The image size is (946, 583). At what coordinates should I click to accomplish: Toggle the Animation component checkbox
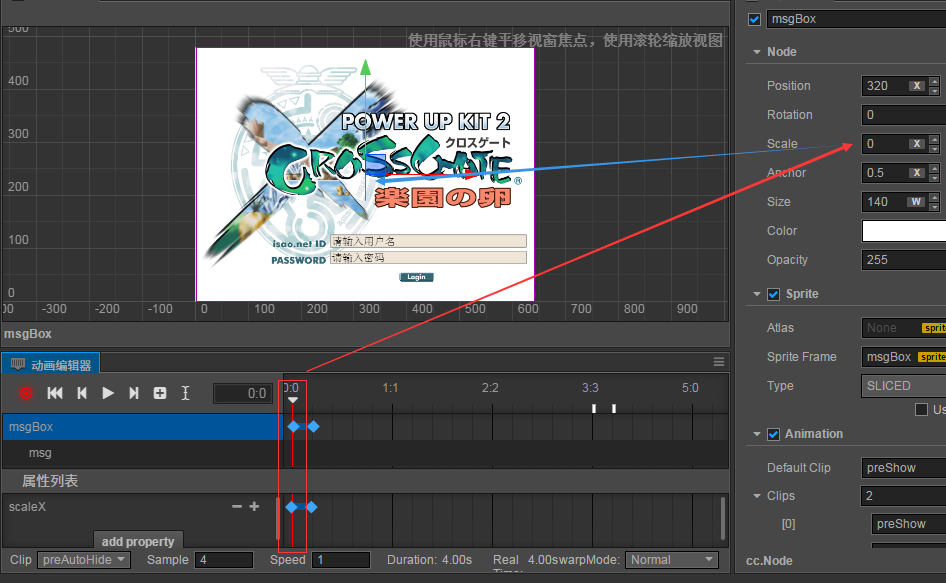(x=773, y=435)
